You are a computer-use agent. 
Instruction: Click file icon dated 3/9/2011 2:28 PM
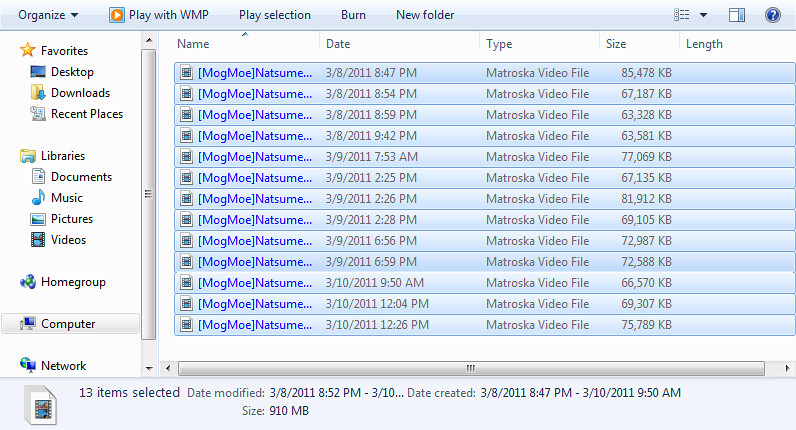[186, 219]
